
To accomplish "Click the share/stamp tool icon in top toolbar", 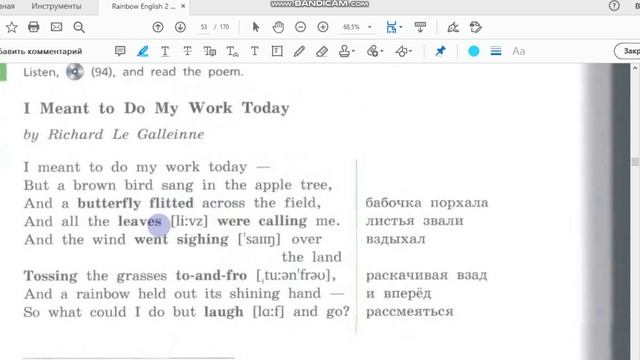I will pyautogui.click(x=476, y=27).
